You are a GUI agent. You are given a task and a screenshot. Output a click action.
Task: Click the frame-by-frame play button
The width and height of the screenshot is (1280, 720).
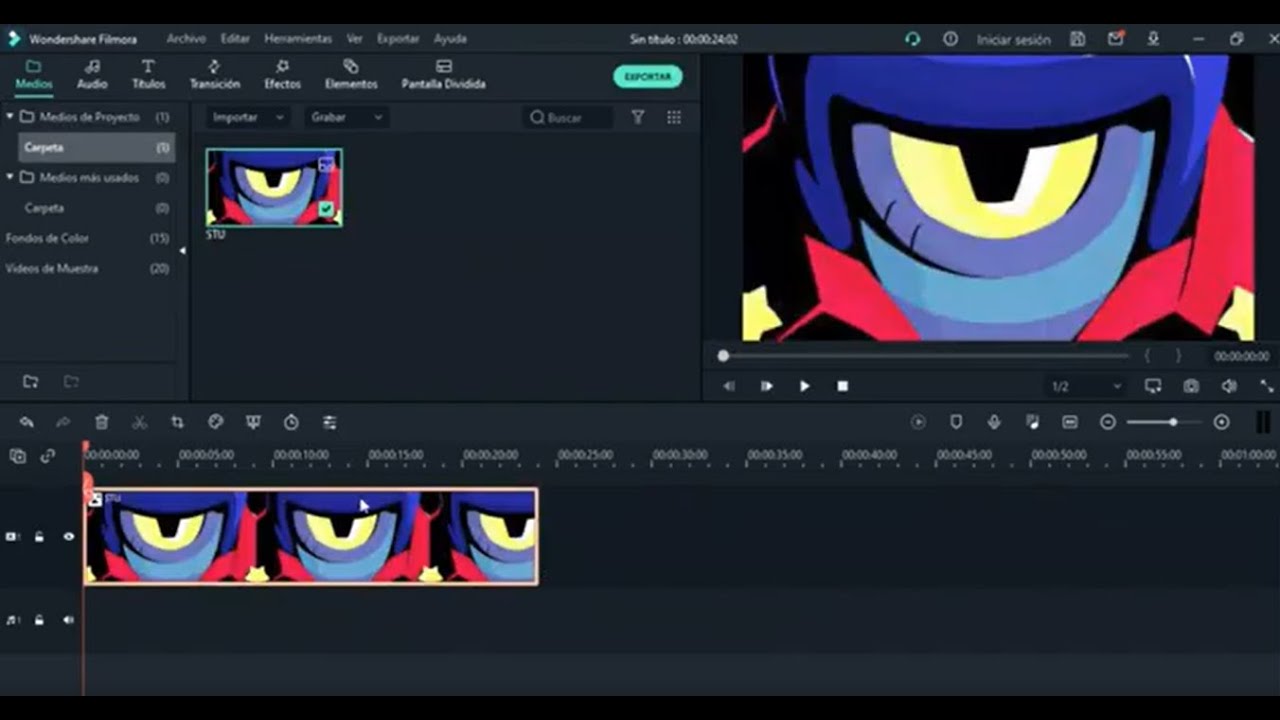point(767,386)
